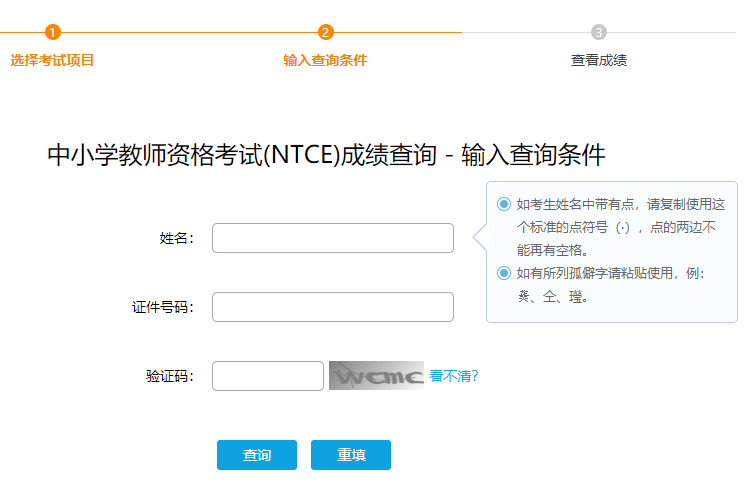Click the step 1 circle icon
This screenshot has width=747, height=494.
click(x=53, y=32)
